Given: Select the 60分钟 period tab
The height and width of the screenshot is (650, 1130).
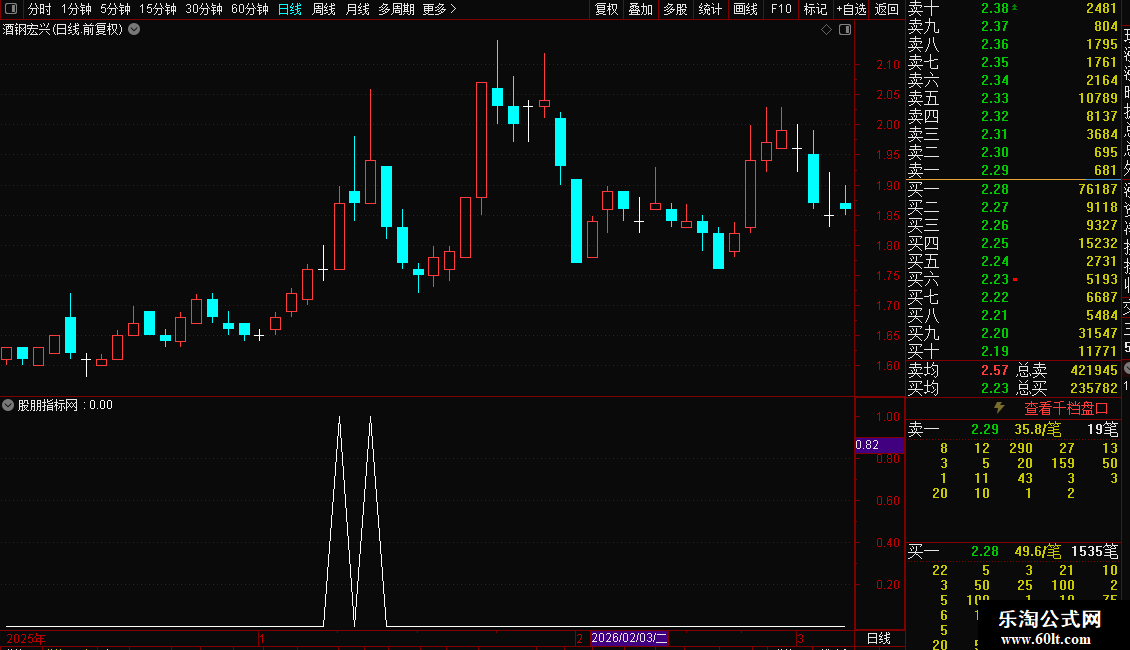Looking at the screenshot, I should tap(250, 9).
